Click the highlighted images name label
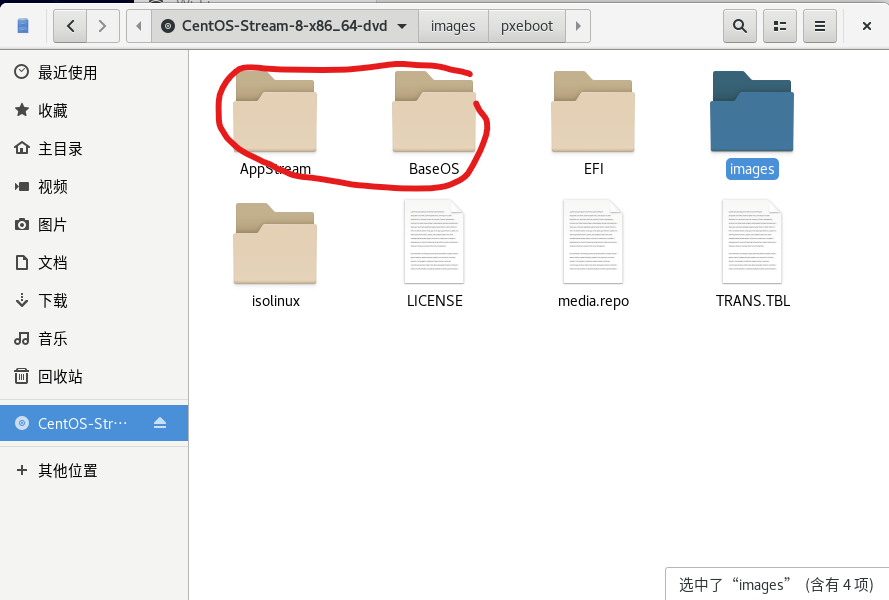The image size is (889, 600). coord(752,169)
